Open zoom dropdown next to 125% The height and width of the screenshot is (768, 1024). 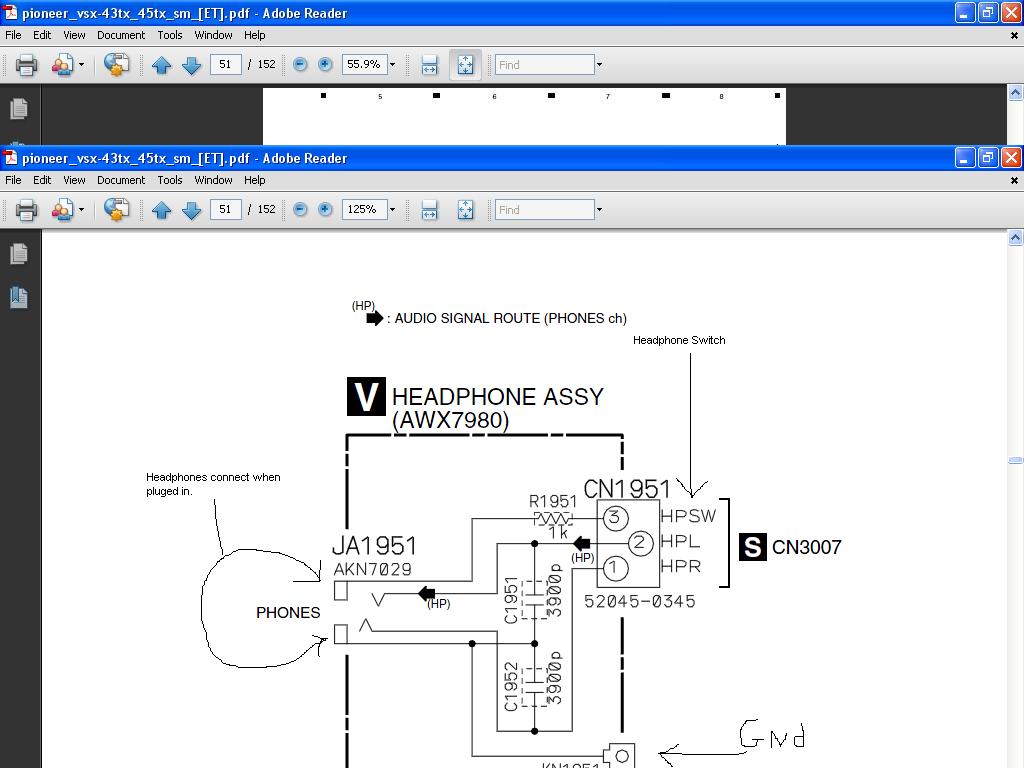pyautogui.click(x=392, y=210)
